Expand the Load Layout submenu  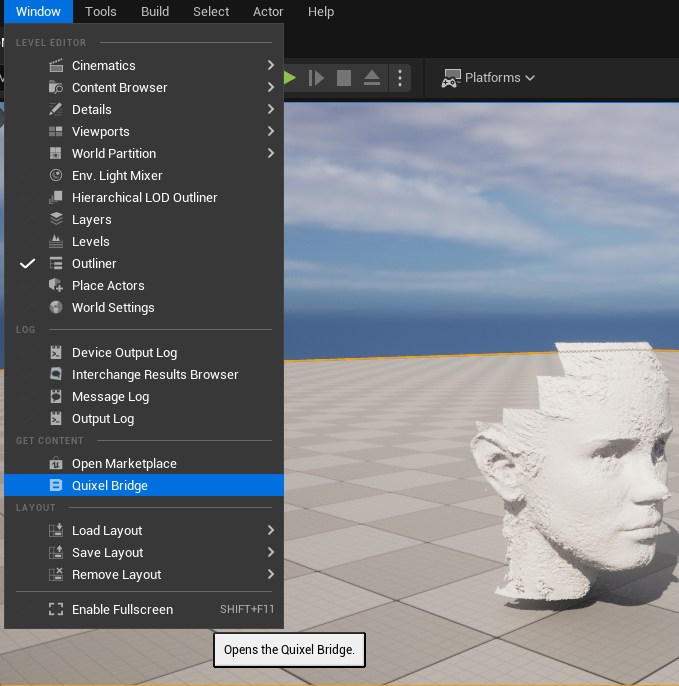107,531
